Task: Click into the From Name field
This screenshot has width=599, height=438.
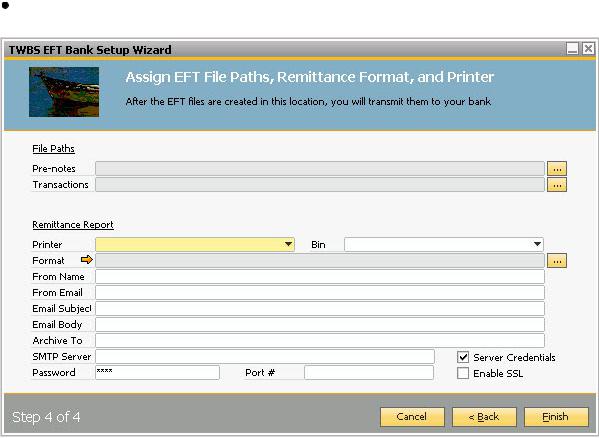Action: point(320,276)
